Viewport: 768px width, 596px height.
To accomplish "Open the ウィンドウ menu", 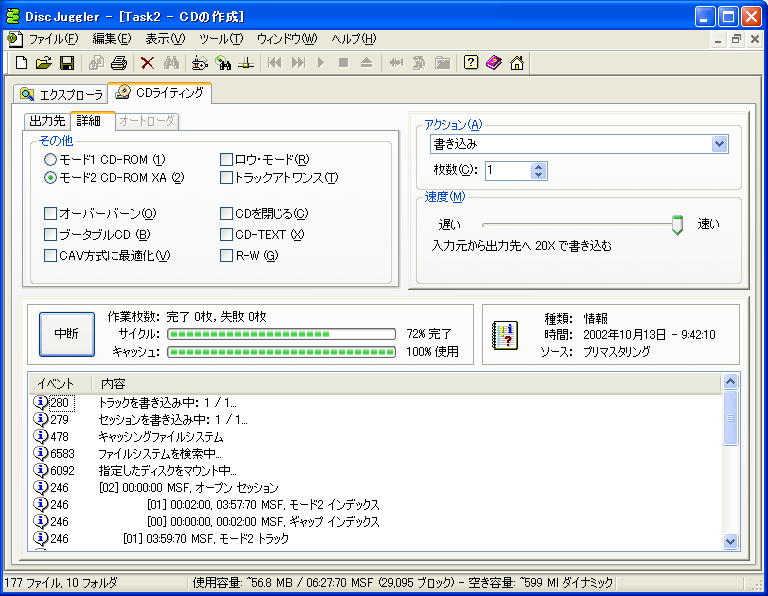I will click(x=287, y=39).
